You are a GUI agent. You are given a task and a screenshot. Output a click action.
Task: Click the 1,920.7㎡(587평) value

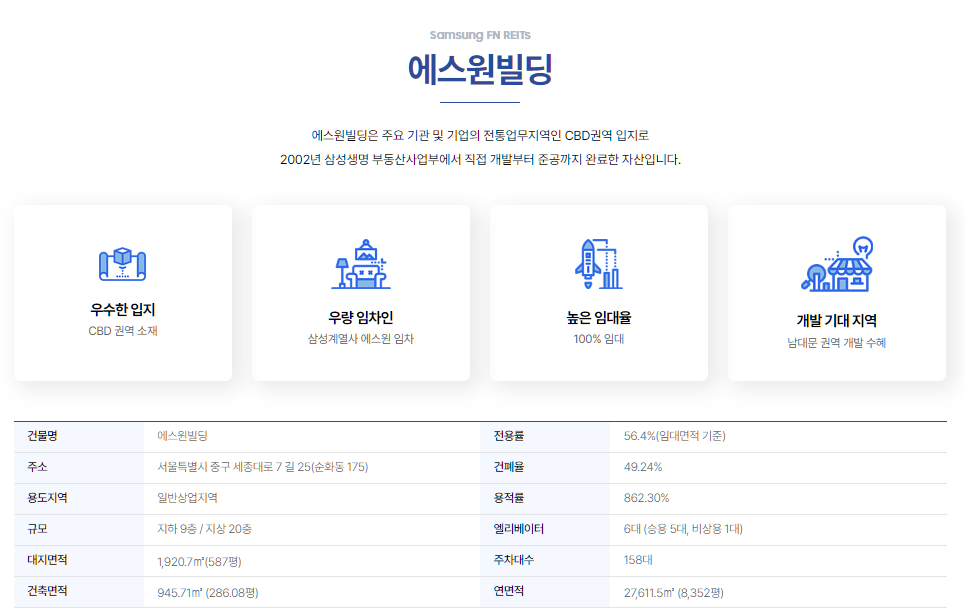[199, 562]
